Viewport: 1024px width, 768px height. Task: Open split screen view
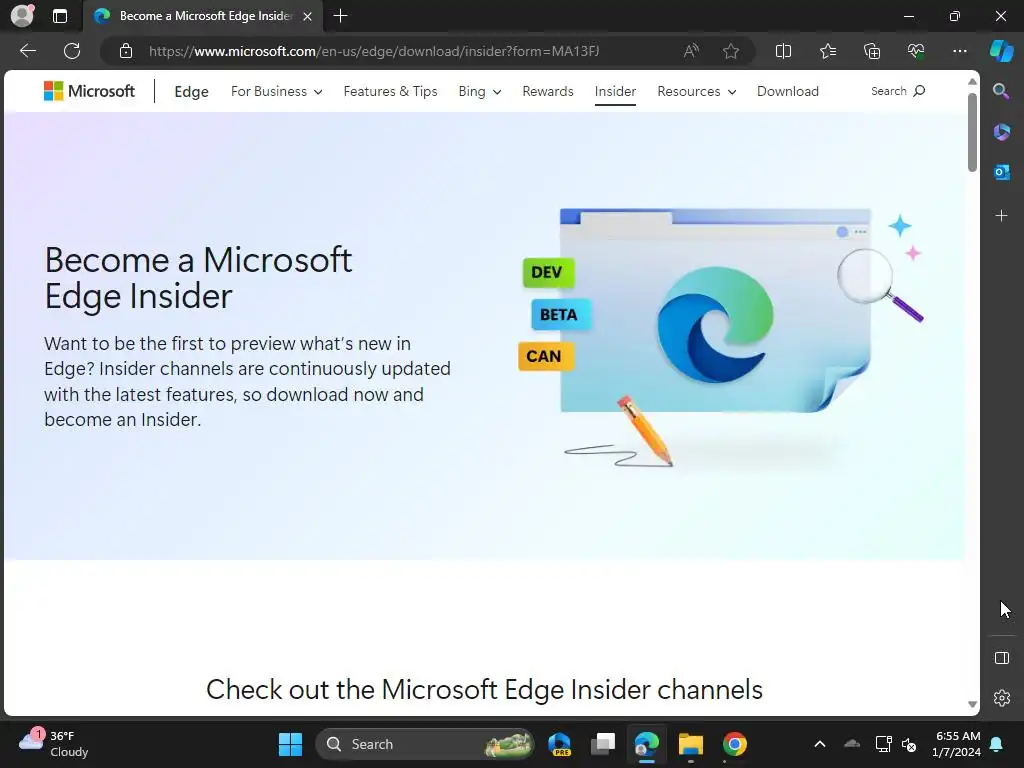click(783, 51)
